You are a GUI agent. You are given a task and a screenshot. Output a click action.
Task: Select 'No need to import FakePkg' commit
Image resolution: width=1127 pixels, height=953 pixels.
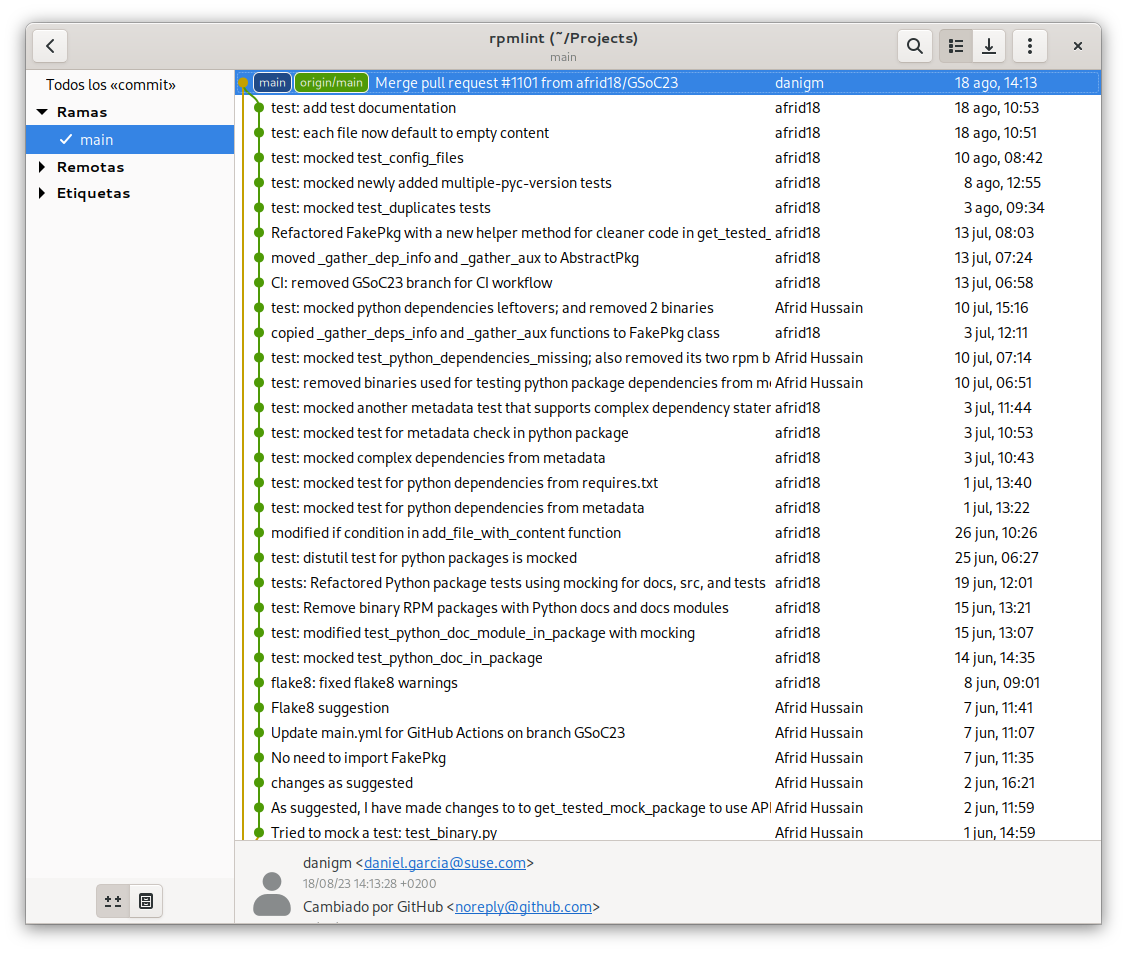point(668,758)
